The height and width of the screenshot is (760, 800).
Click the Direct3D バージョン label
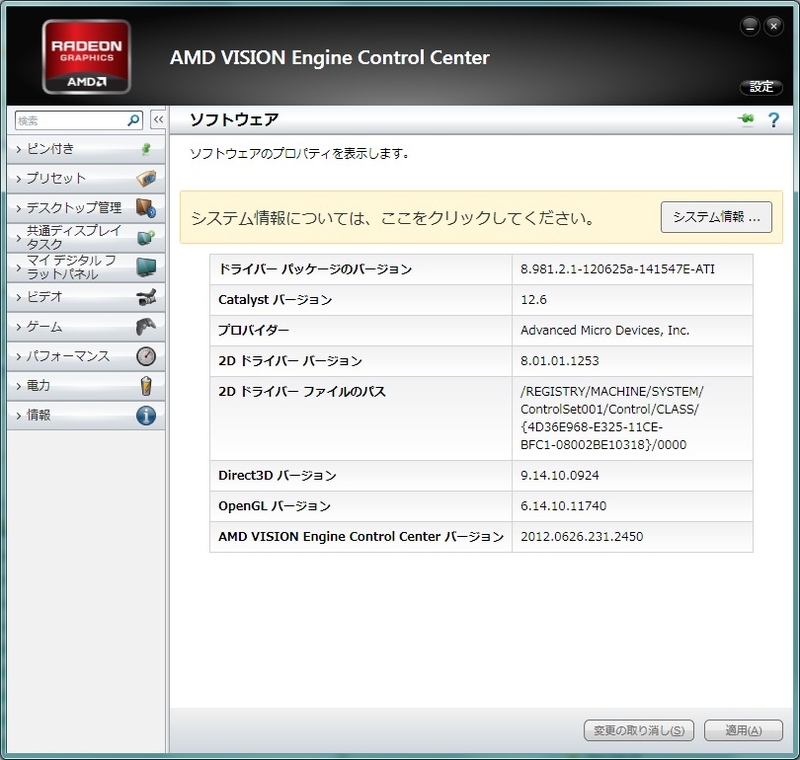[x=277, y=475]
